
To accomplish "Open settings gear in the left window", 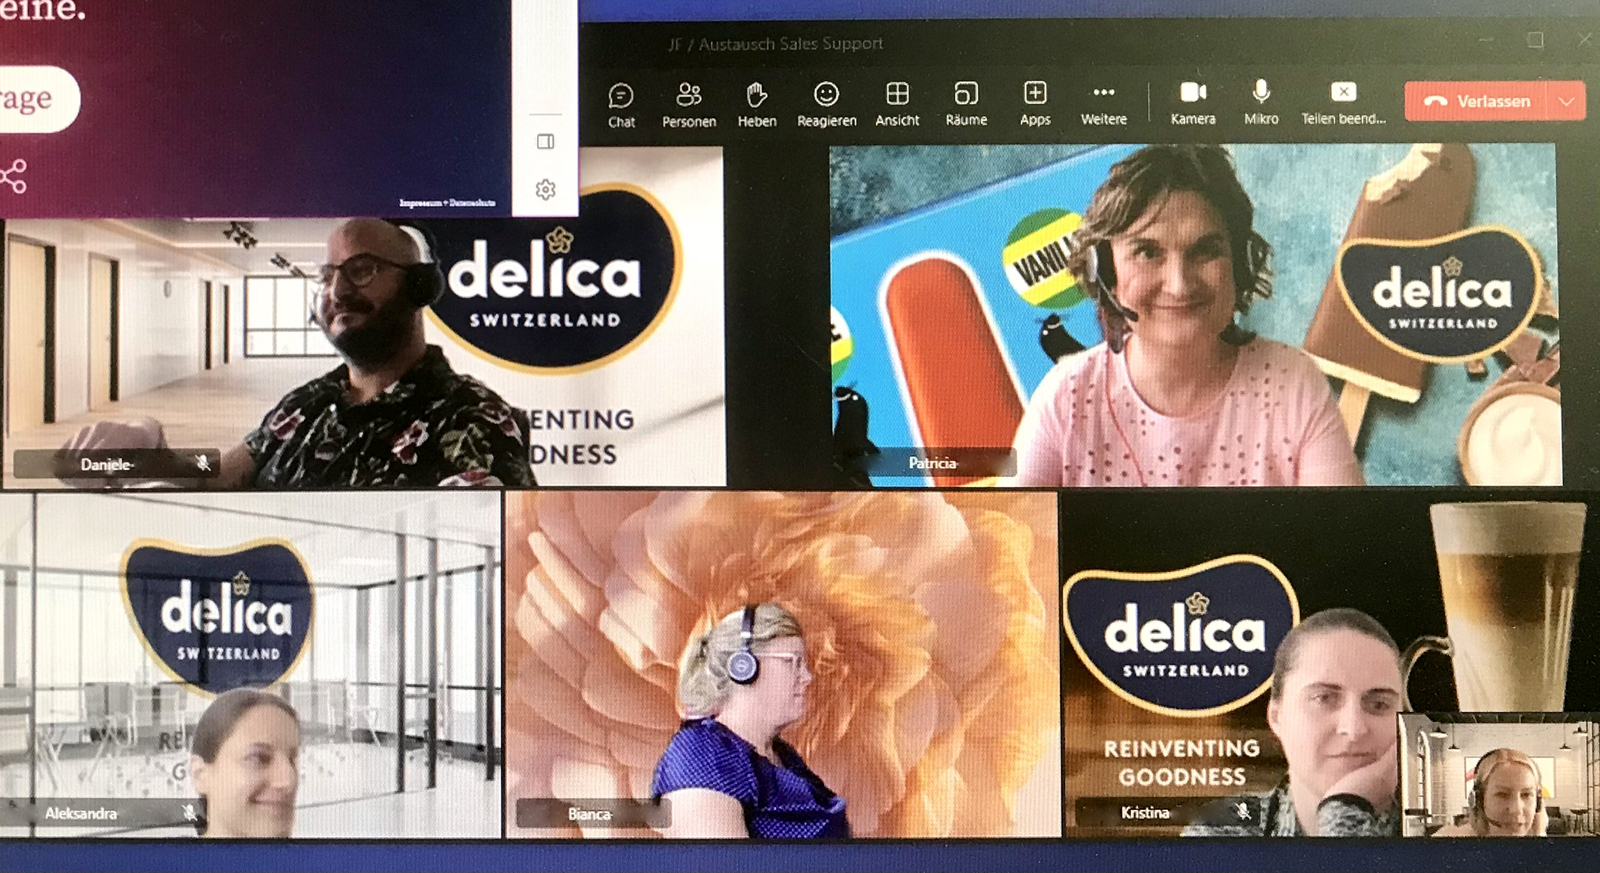I will click(545, 189).
